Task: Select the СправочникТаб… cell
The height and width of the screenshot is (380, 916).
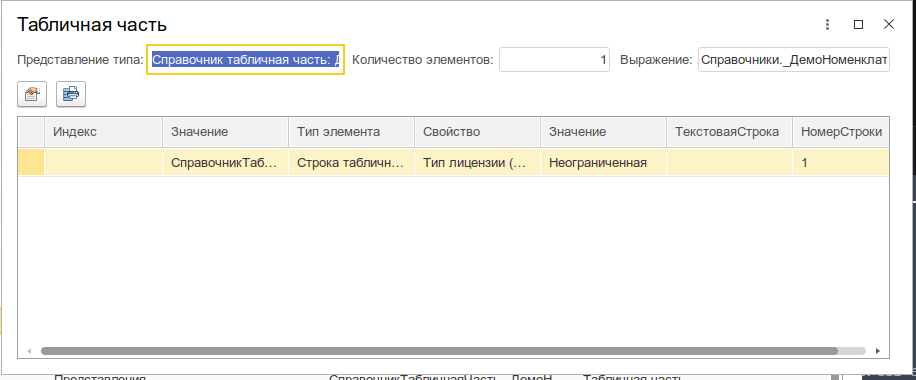Action: [x=225, y=163]
